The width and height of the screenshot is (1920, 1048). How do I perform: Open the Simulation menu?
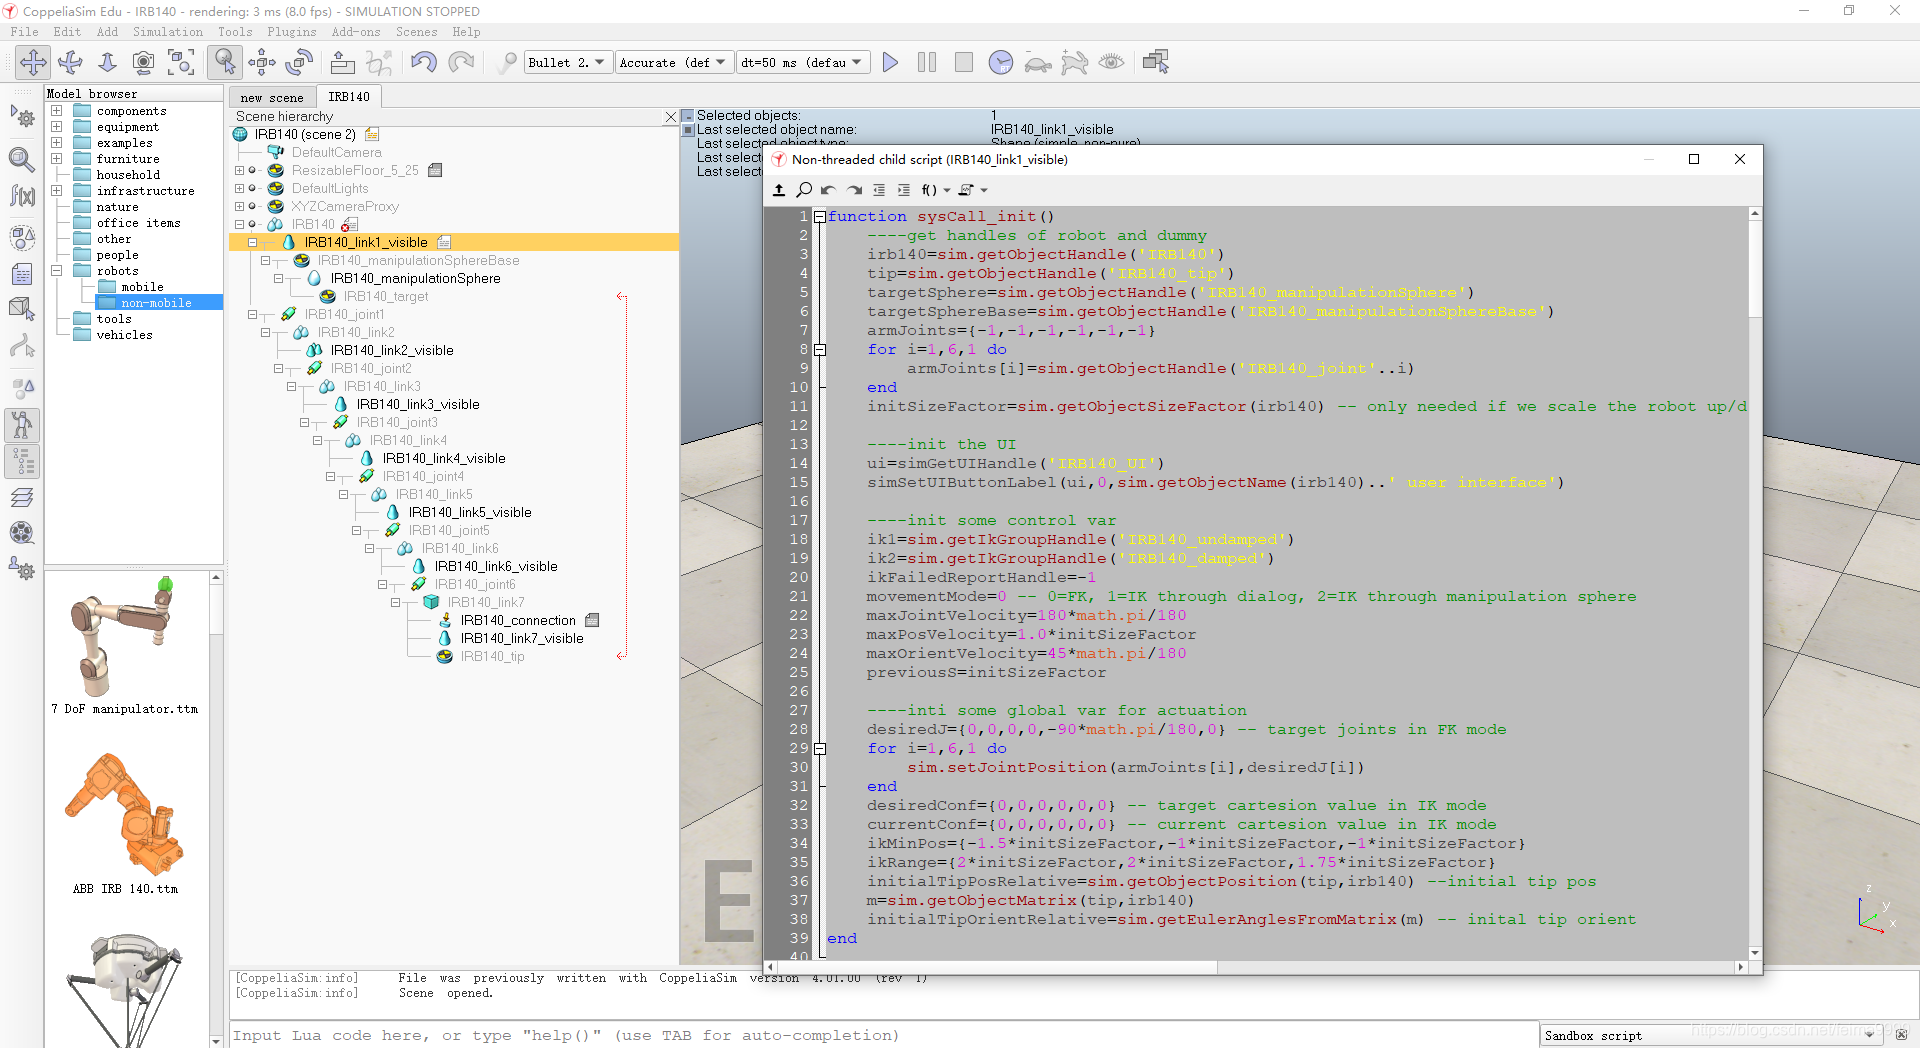pos(167,32)
